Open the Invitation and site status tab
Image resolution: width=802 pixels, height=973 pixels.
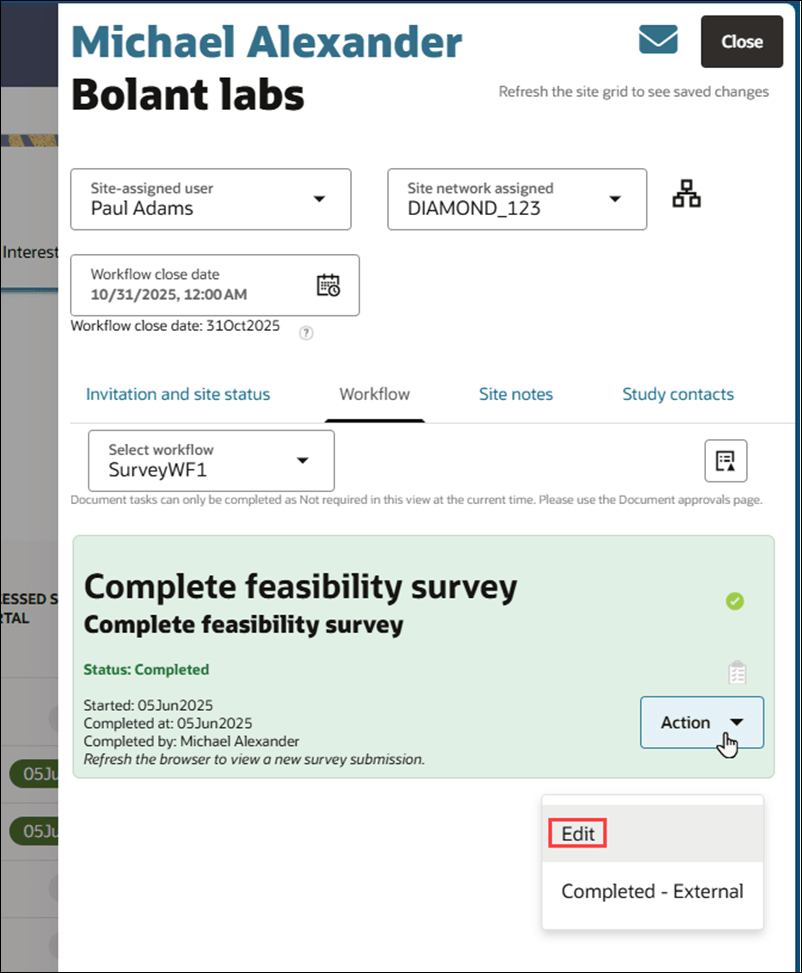coord(177,394)
